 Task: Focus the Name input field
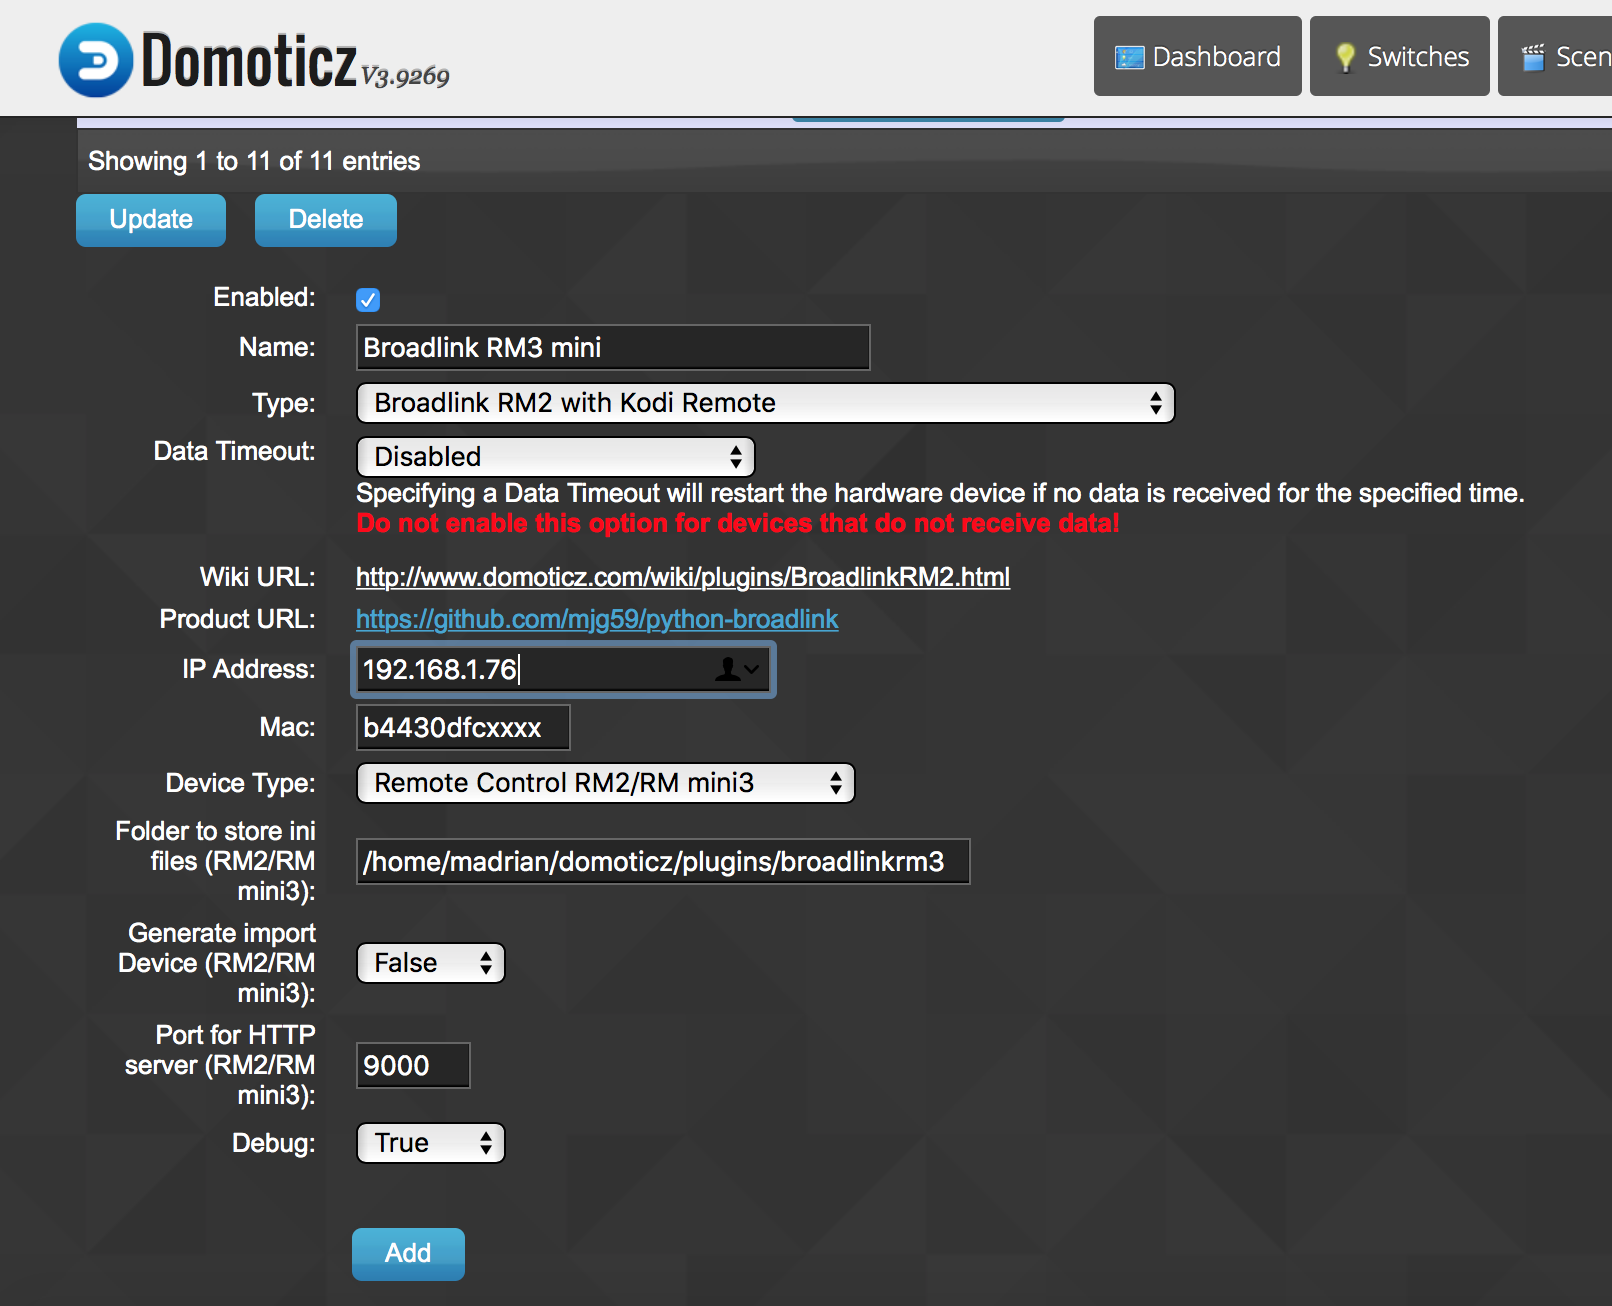(x=613, y=347)
